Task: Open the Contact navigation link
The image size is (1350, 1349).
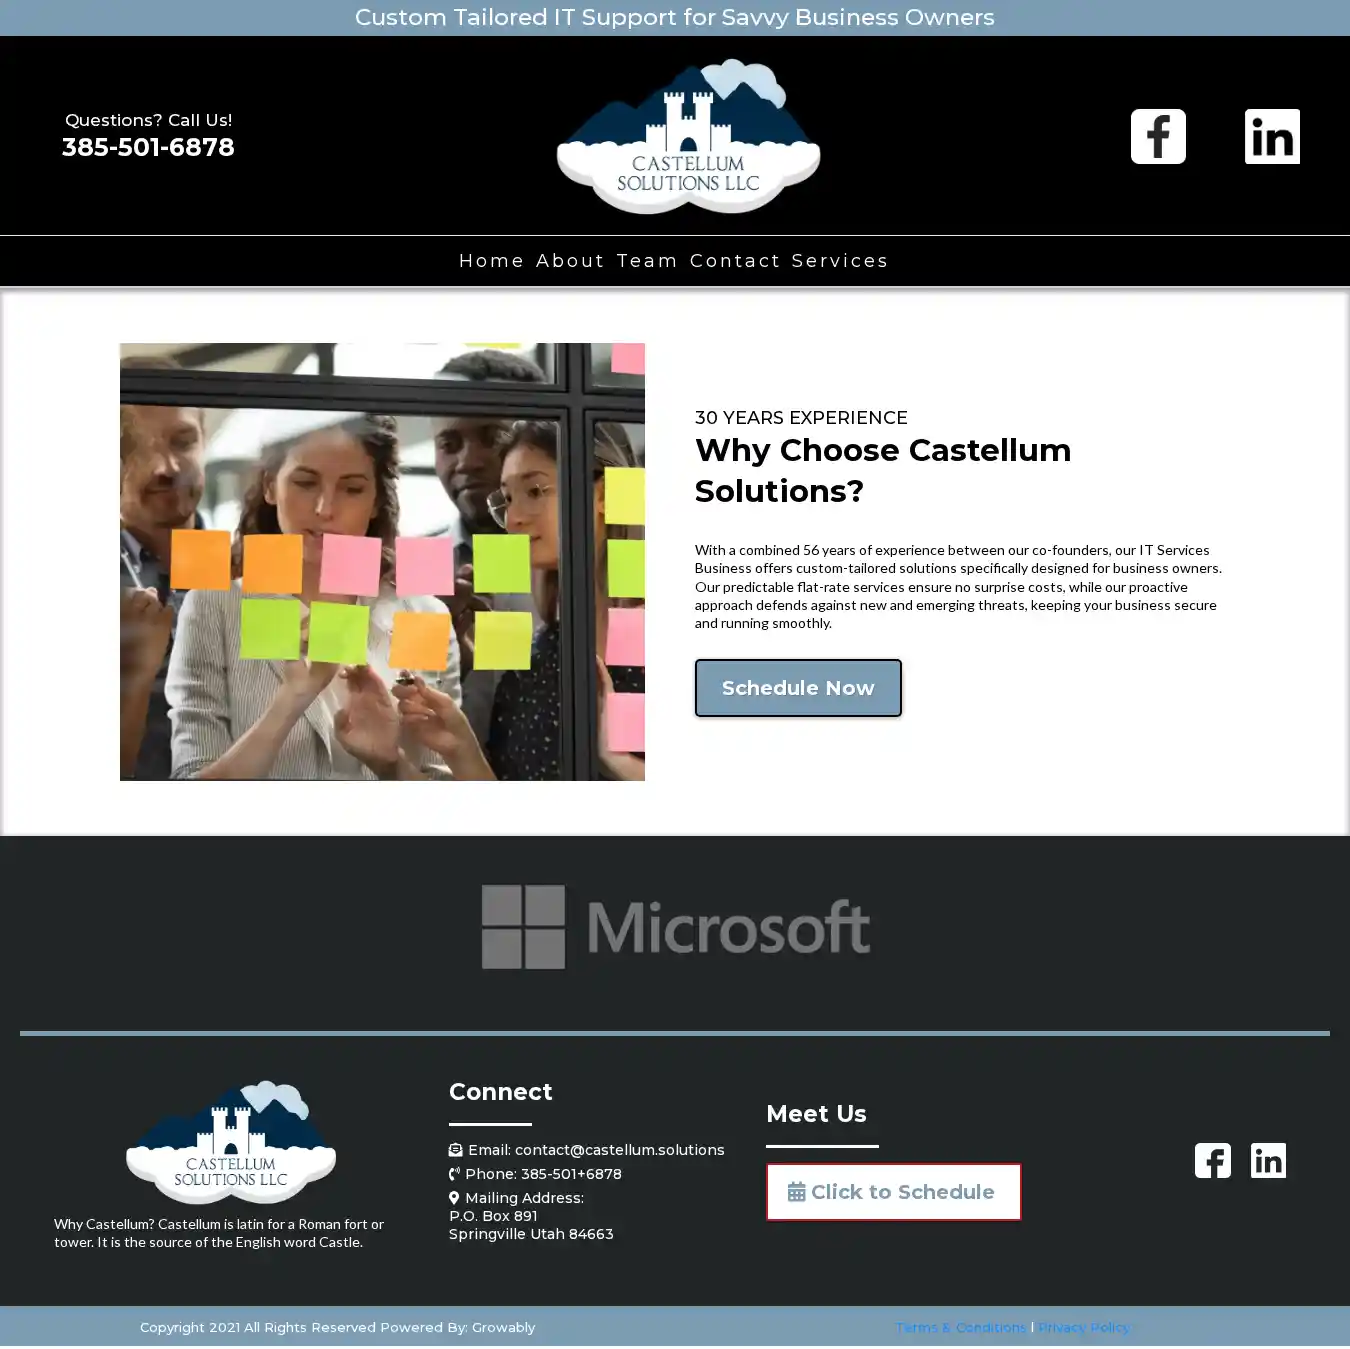Action: click(x=735, y=261)
